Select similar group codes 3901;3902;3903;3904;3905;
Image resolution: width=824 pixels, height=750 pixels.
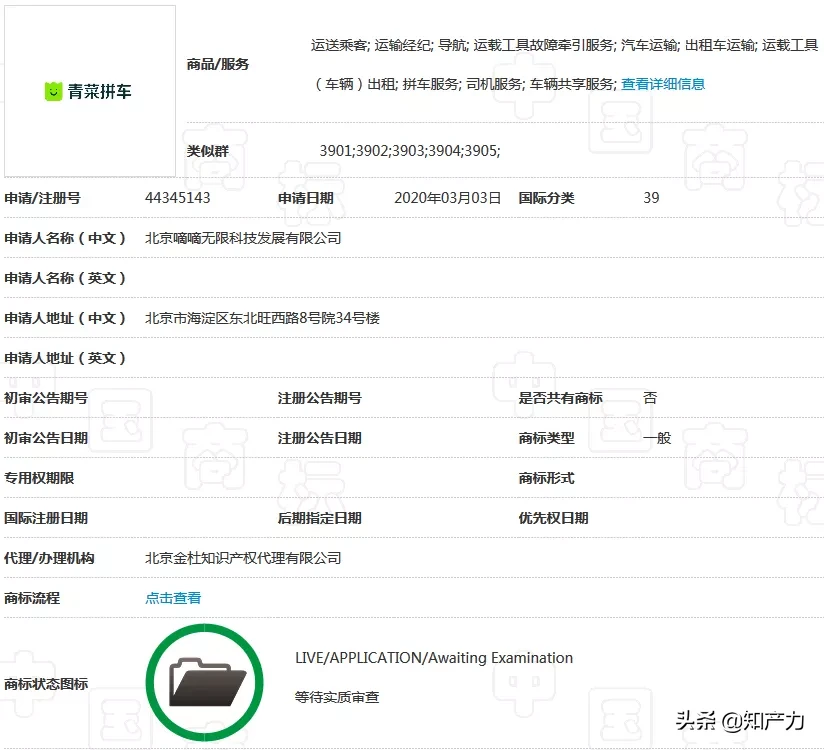(410, 151)
